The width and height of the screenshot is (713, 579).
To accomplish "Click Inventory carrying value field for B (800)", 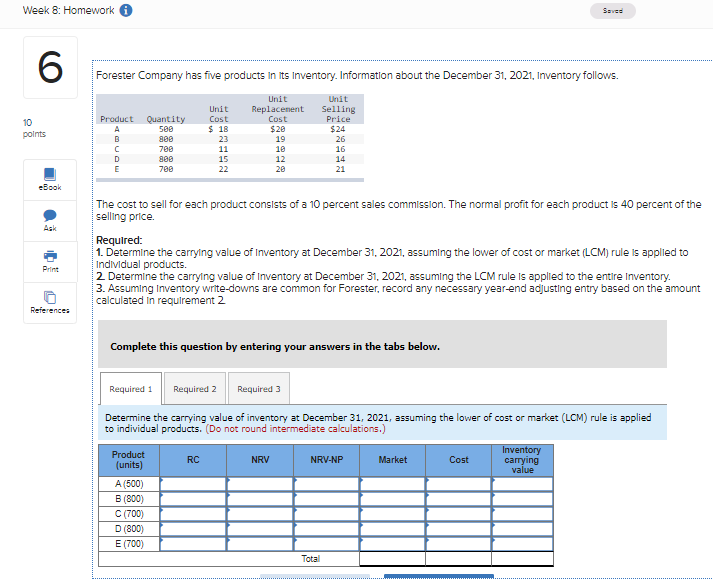I will pos(522,499).
